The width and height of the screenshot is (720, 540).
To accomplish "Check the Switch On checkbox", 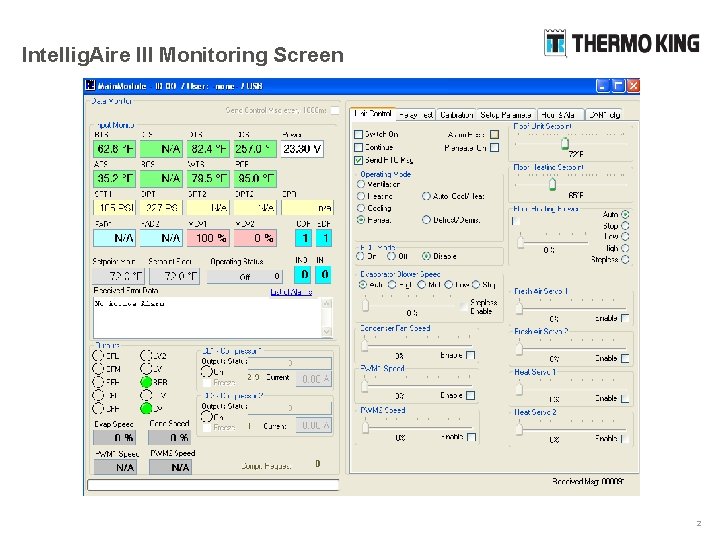I will tap(359, 134).
